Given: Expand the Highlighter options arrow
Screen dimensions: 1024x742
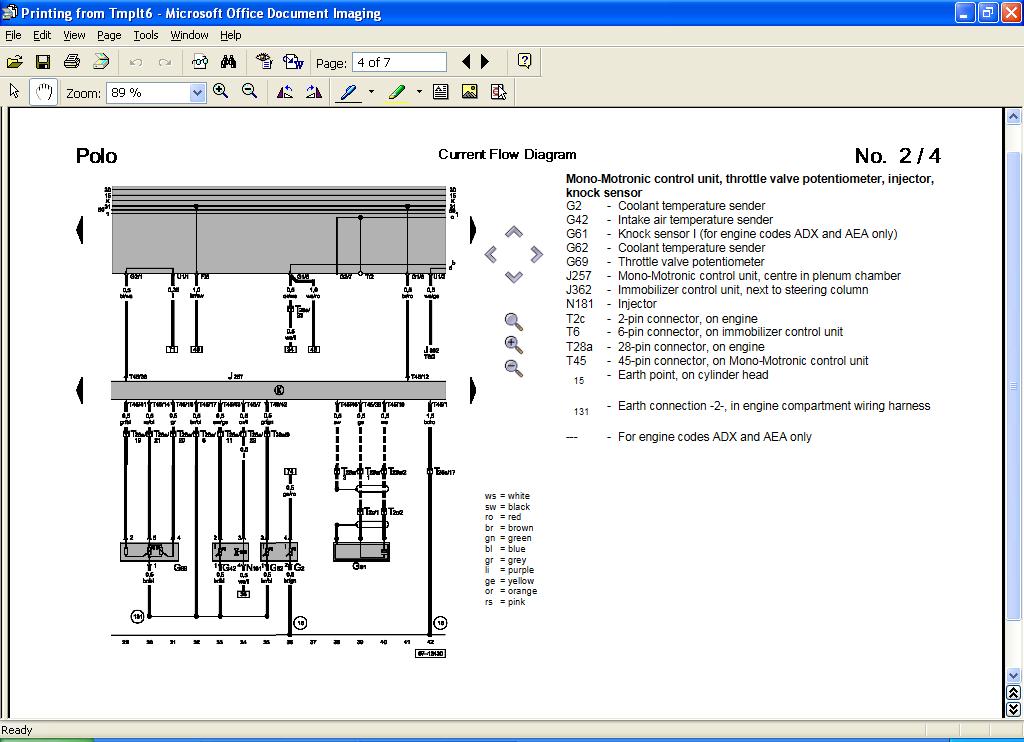Looking at the screenshot, I should coord(419,92).
